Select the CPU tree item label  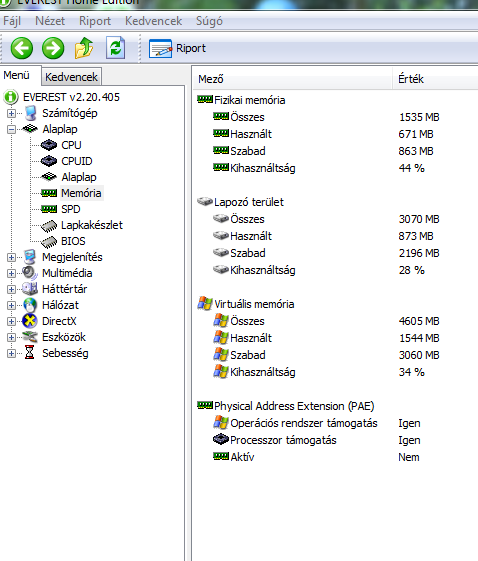click(71, 145)
